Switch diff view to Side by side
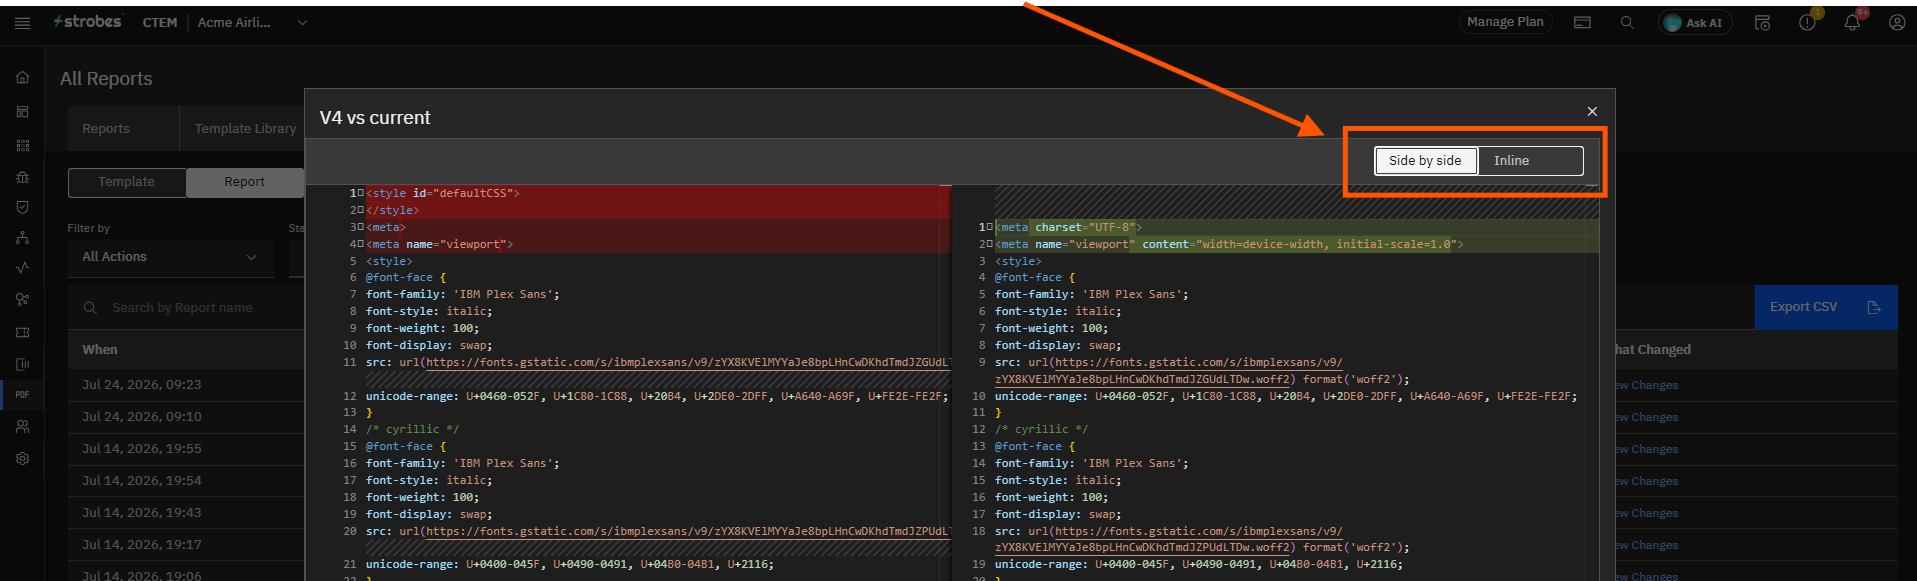The height and width of the screenshot is (581, 1917). pos(1425,160)
